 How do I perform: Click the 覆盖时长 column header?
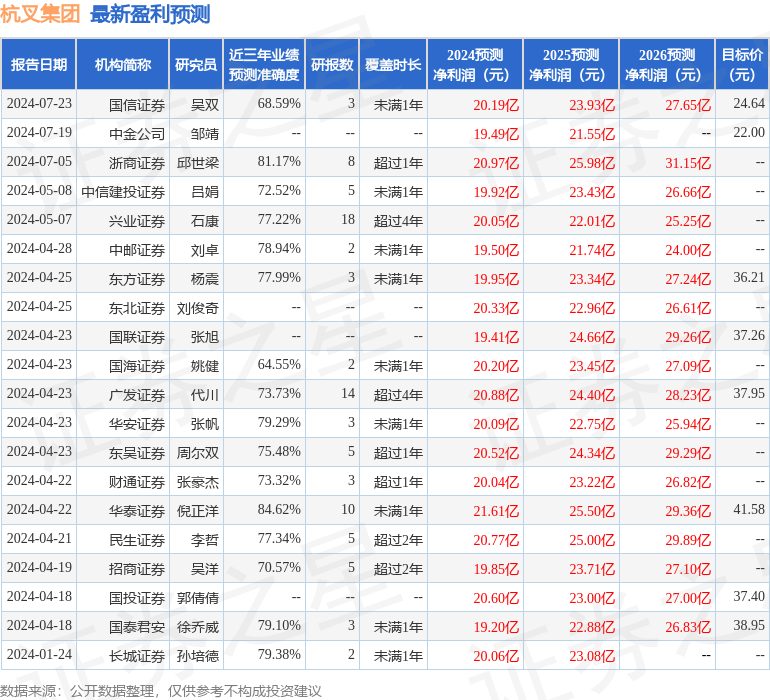point(393,64)
